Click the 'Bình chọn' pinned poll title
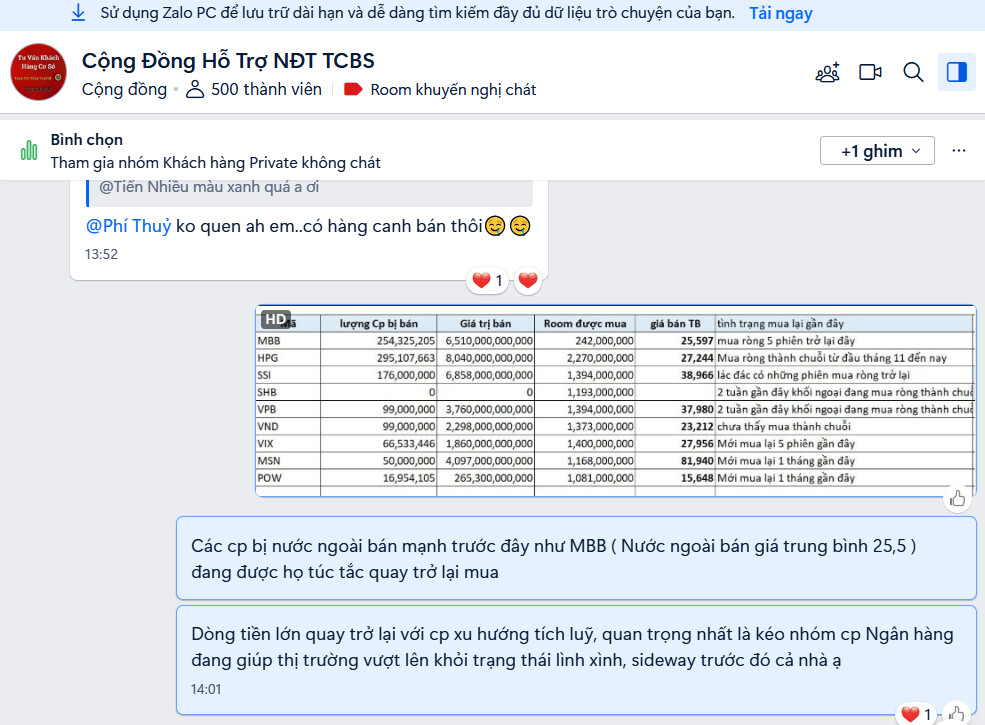This screenshot has height=725, width=985. 87,139
